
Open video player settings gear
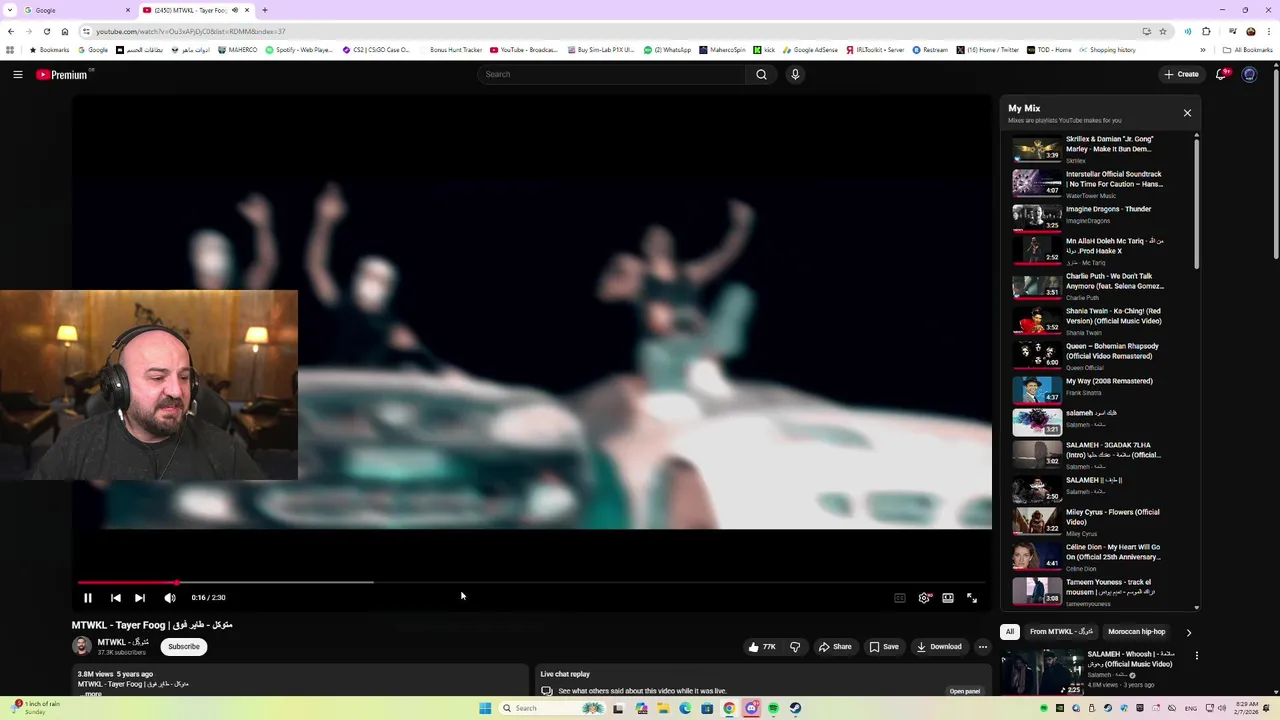924,598
